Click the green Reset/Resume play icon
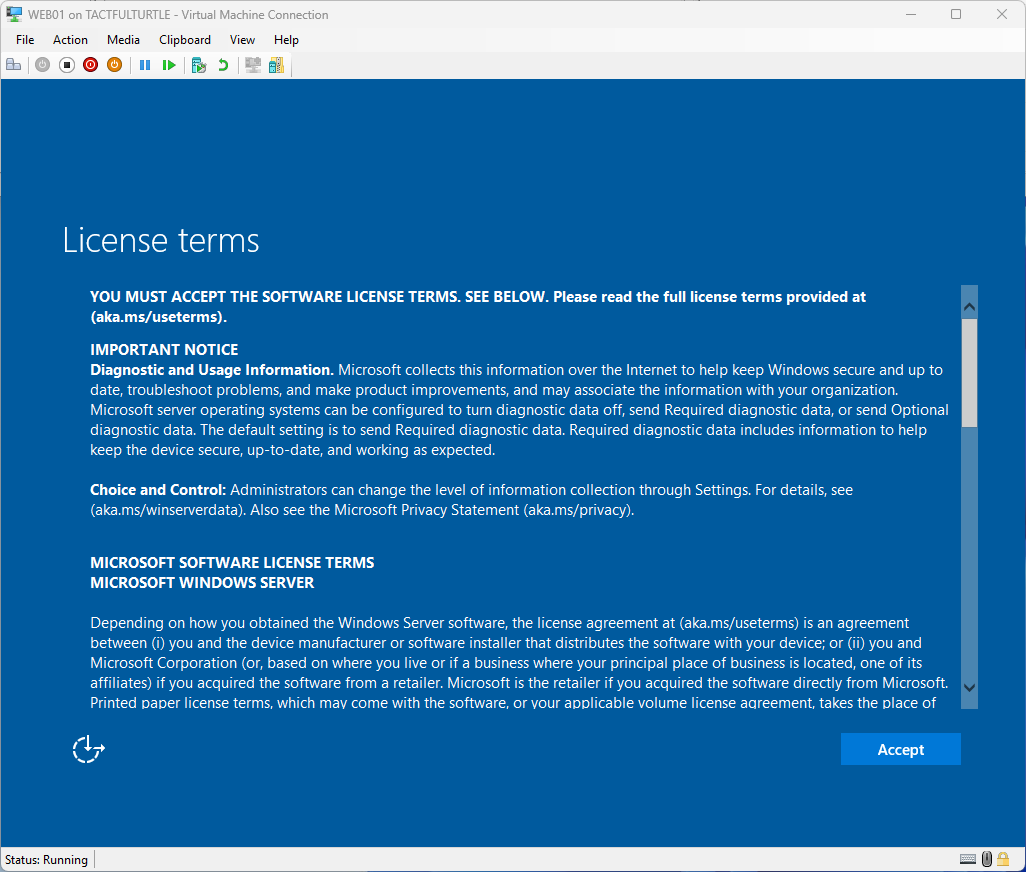The width and height of the screenshot is (1026, 872). pyautogui.click(x=169, y=65)
